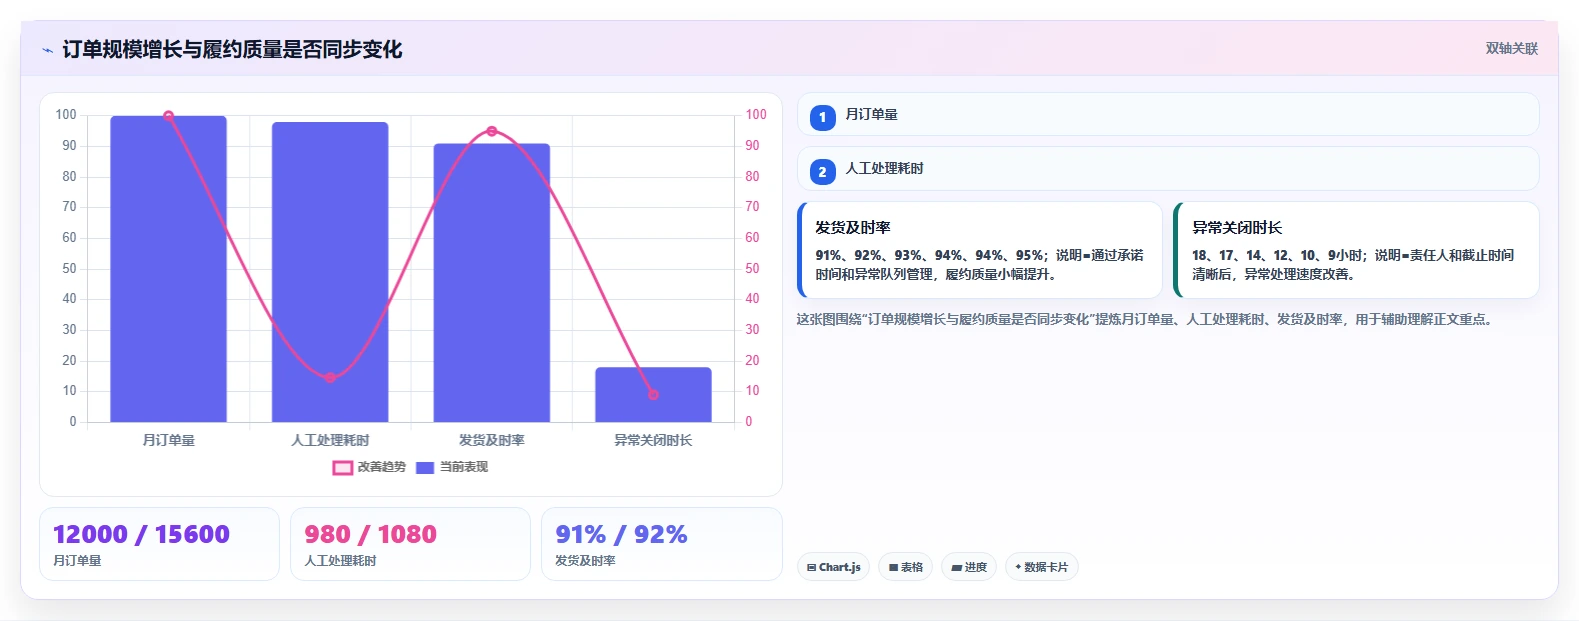Click the 双轴关联 label in header
The width and height of the screenshot is (1579, 621).
tap(1511, 49)
